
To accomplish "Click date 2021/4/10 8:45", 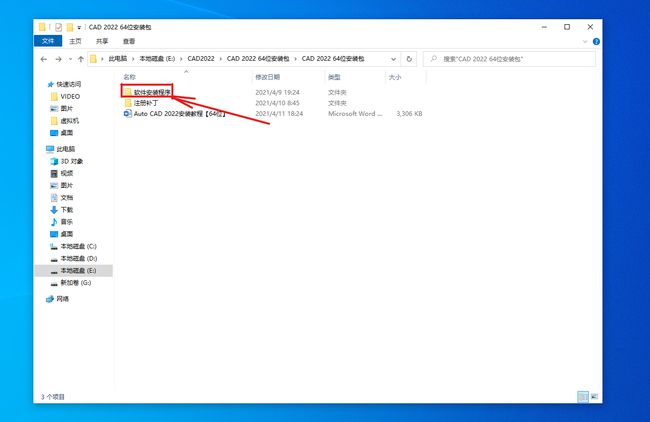I will pos(277,103).
